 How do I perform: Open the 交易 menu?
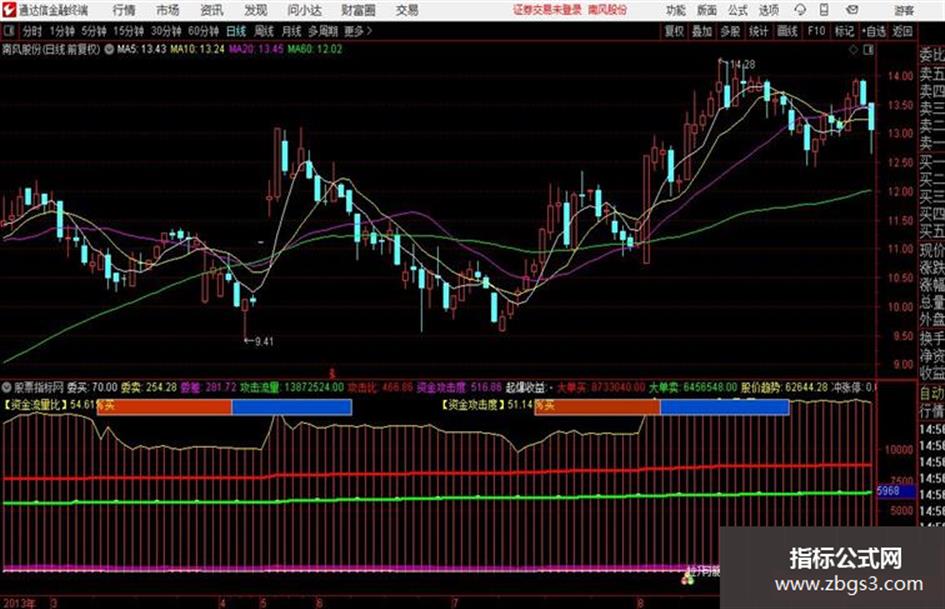click(x=407, y=10)
